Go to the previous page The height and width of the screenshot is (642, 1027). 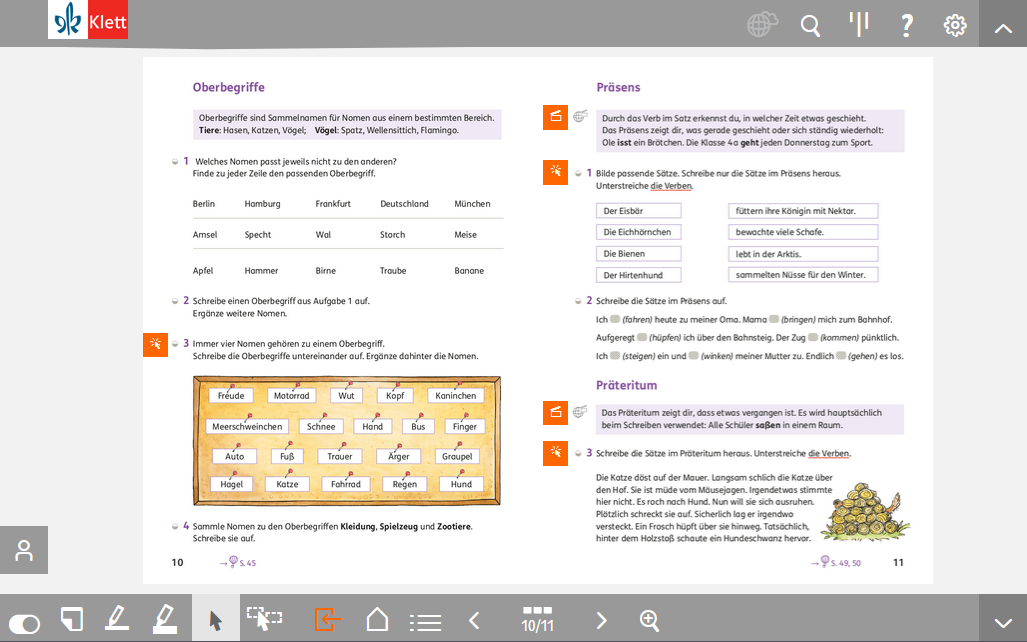pyautogui.click(x=475, y=621)
